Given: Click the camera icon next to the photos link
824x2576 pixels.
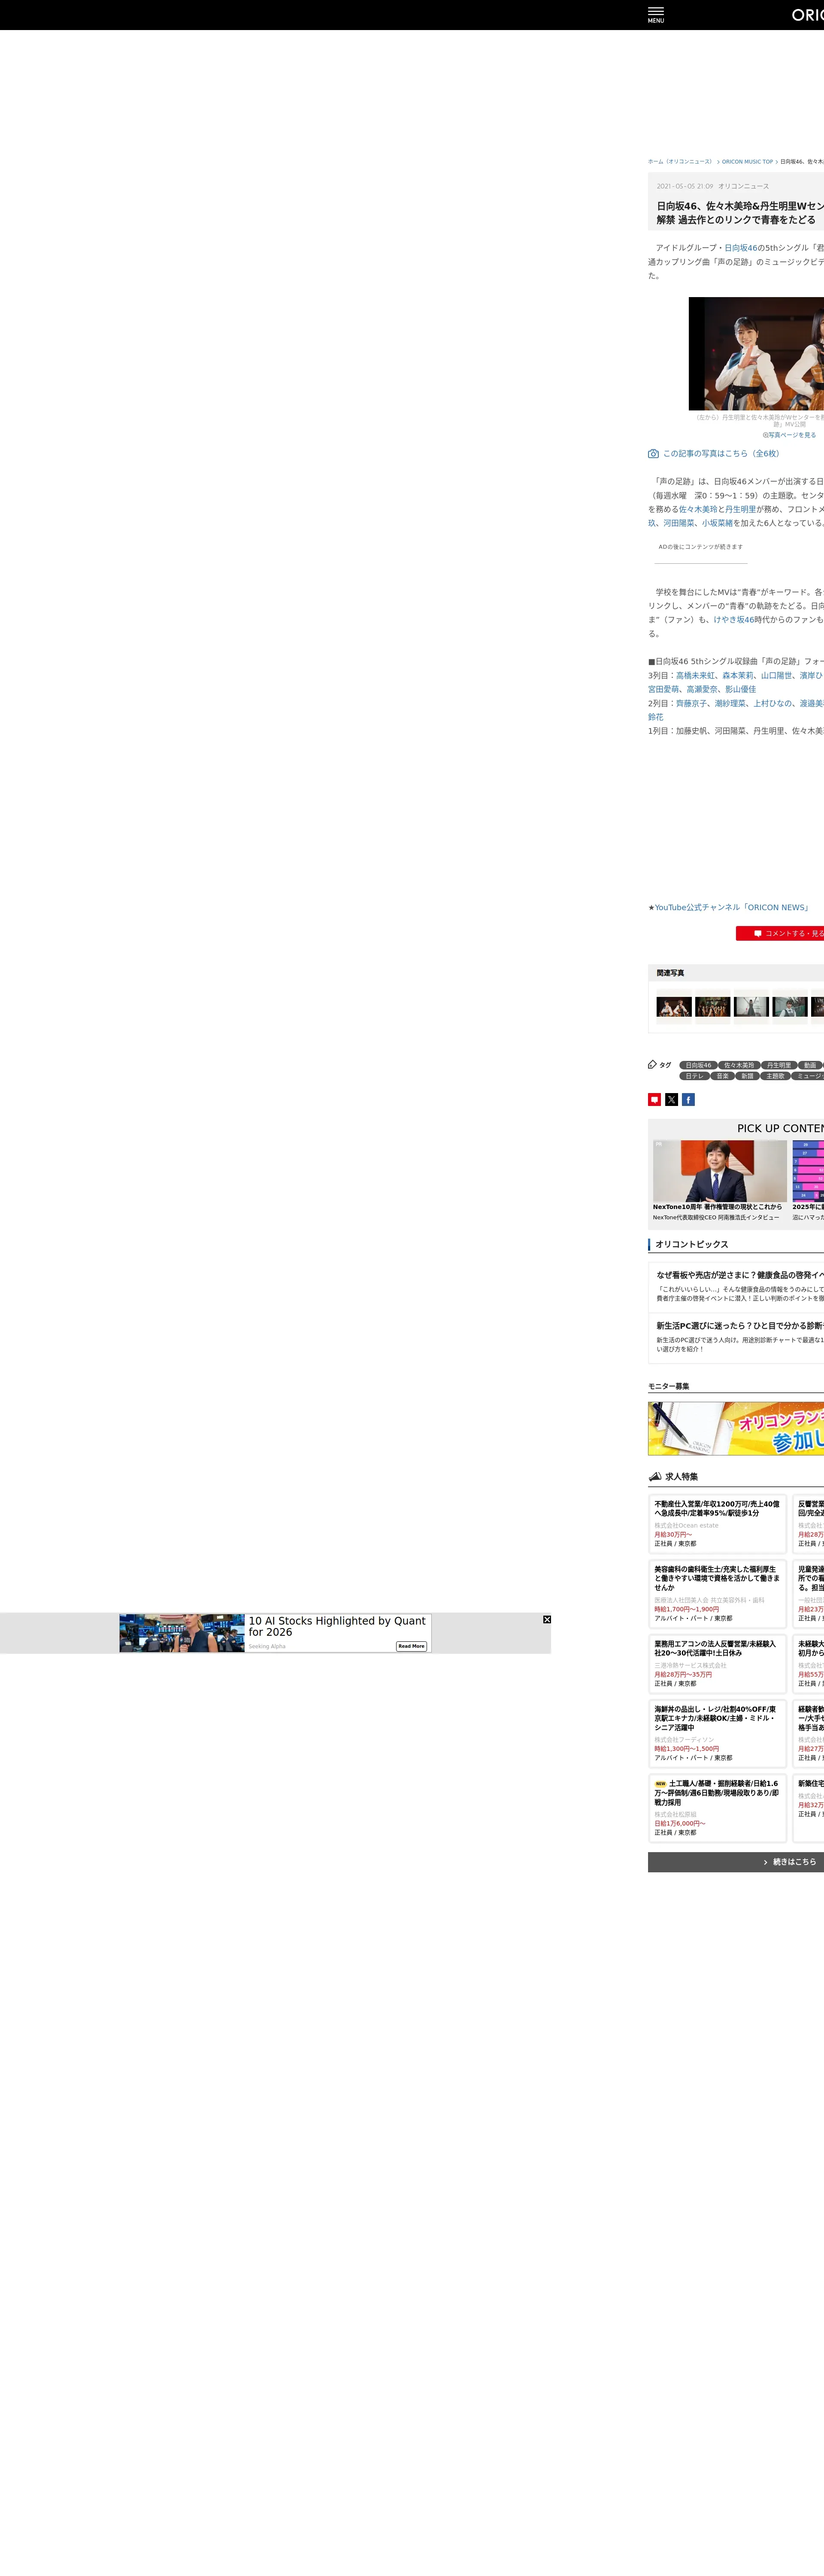Looking at the screenshot, I should pos(653,453).
